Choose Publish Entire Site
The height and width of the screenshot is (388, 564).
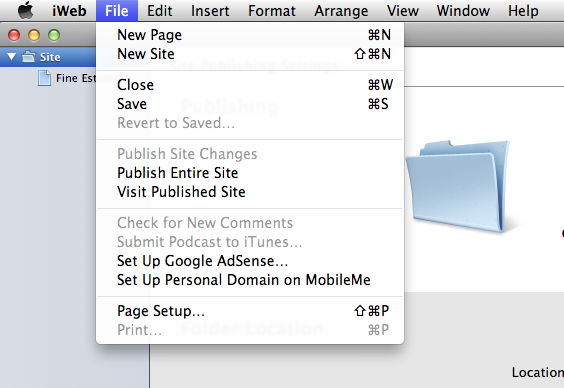[250, 173]
